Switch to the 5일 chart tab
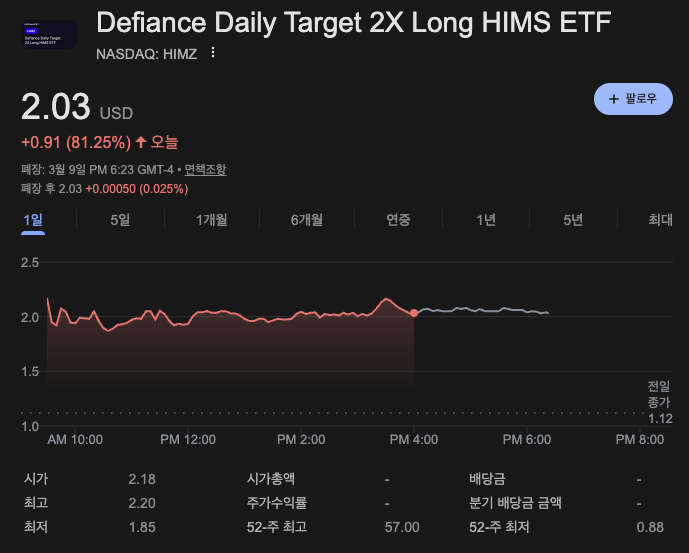This screenshot has height=553, width=689. coord(120,219)
